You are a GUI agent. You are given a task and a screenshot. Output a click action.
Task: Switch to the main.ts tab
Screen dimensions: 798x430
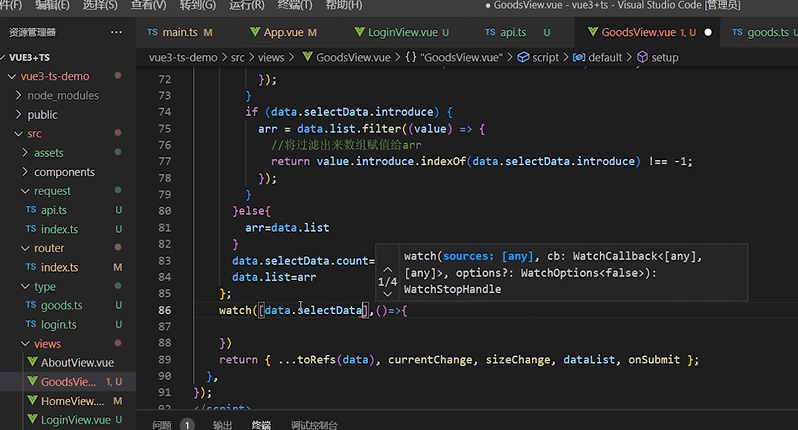coord(180,32)
